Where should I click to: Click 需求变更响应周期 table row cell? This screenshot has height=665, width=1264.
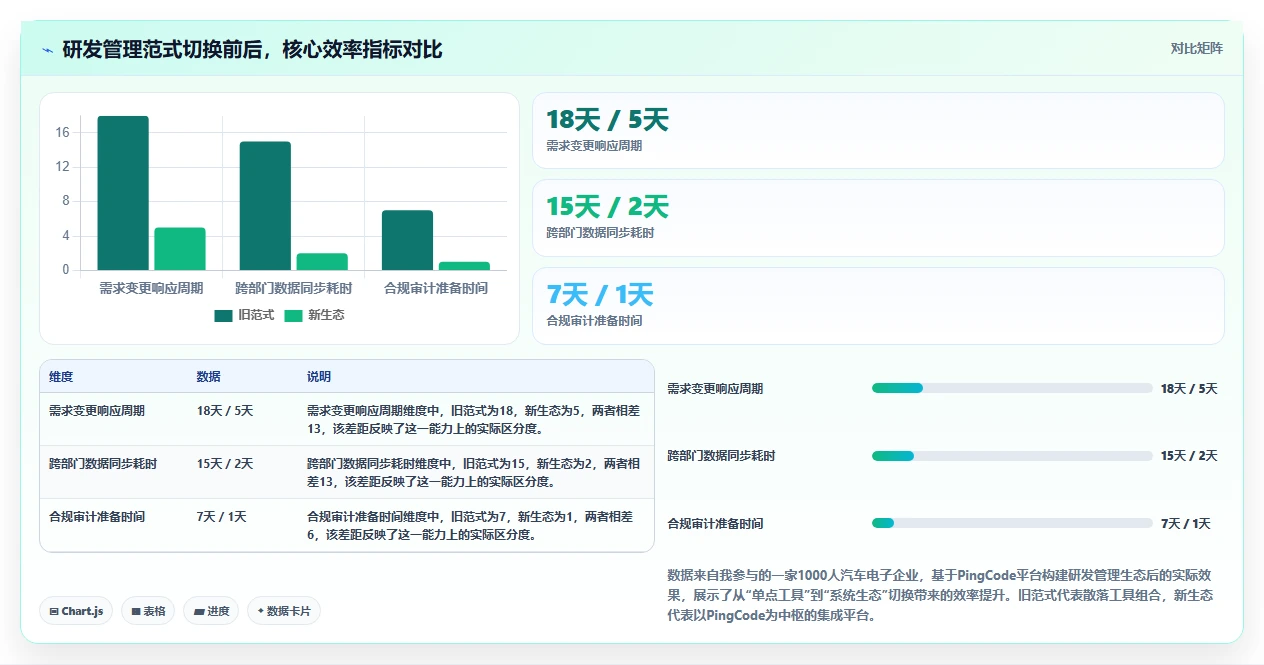pyautogui.click(x=97, y=410)
